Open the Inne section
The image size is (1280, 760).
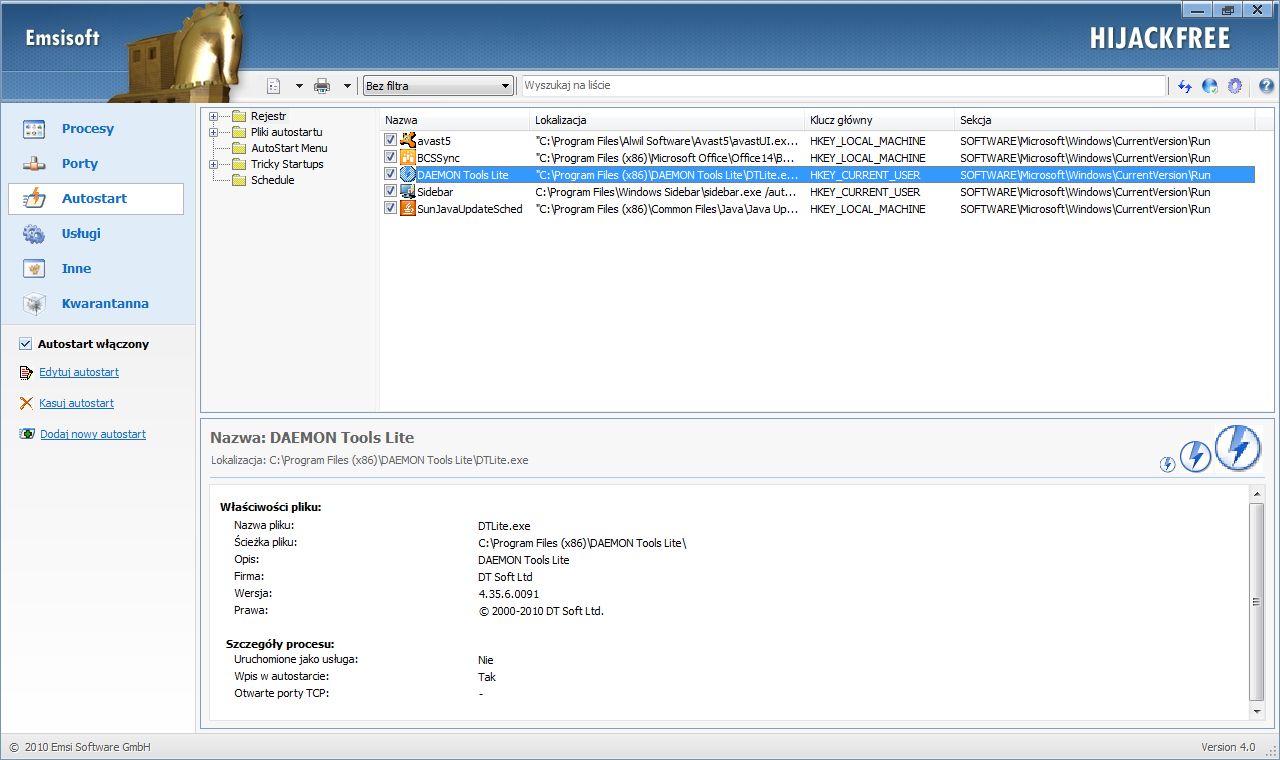96,269
